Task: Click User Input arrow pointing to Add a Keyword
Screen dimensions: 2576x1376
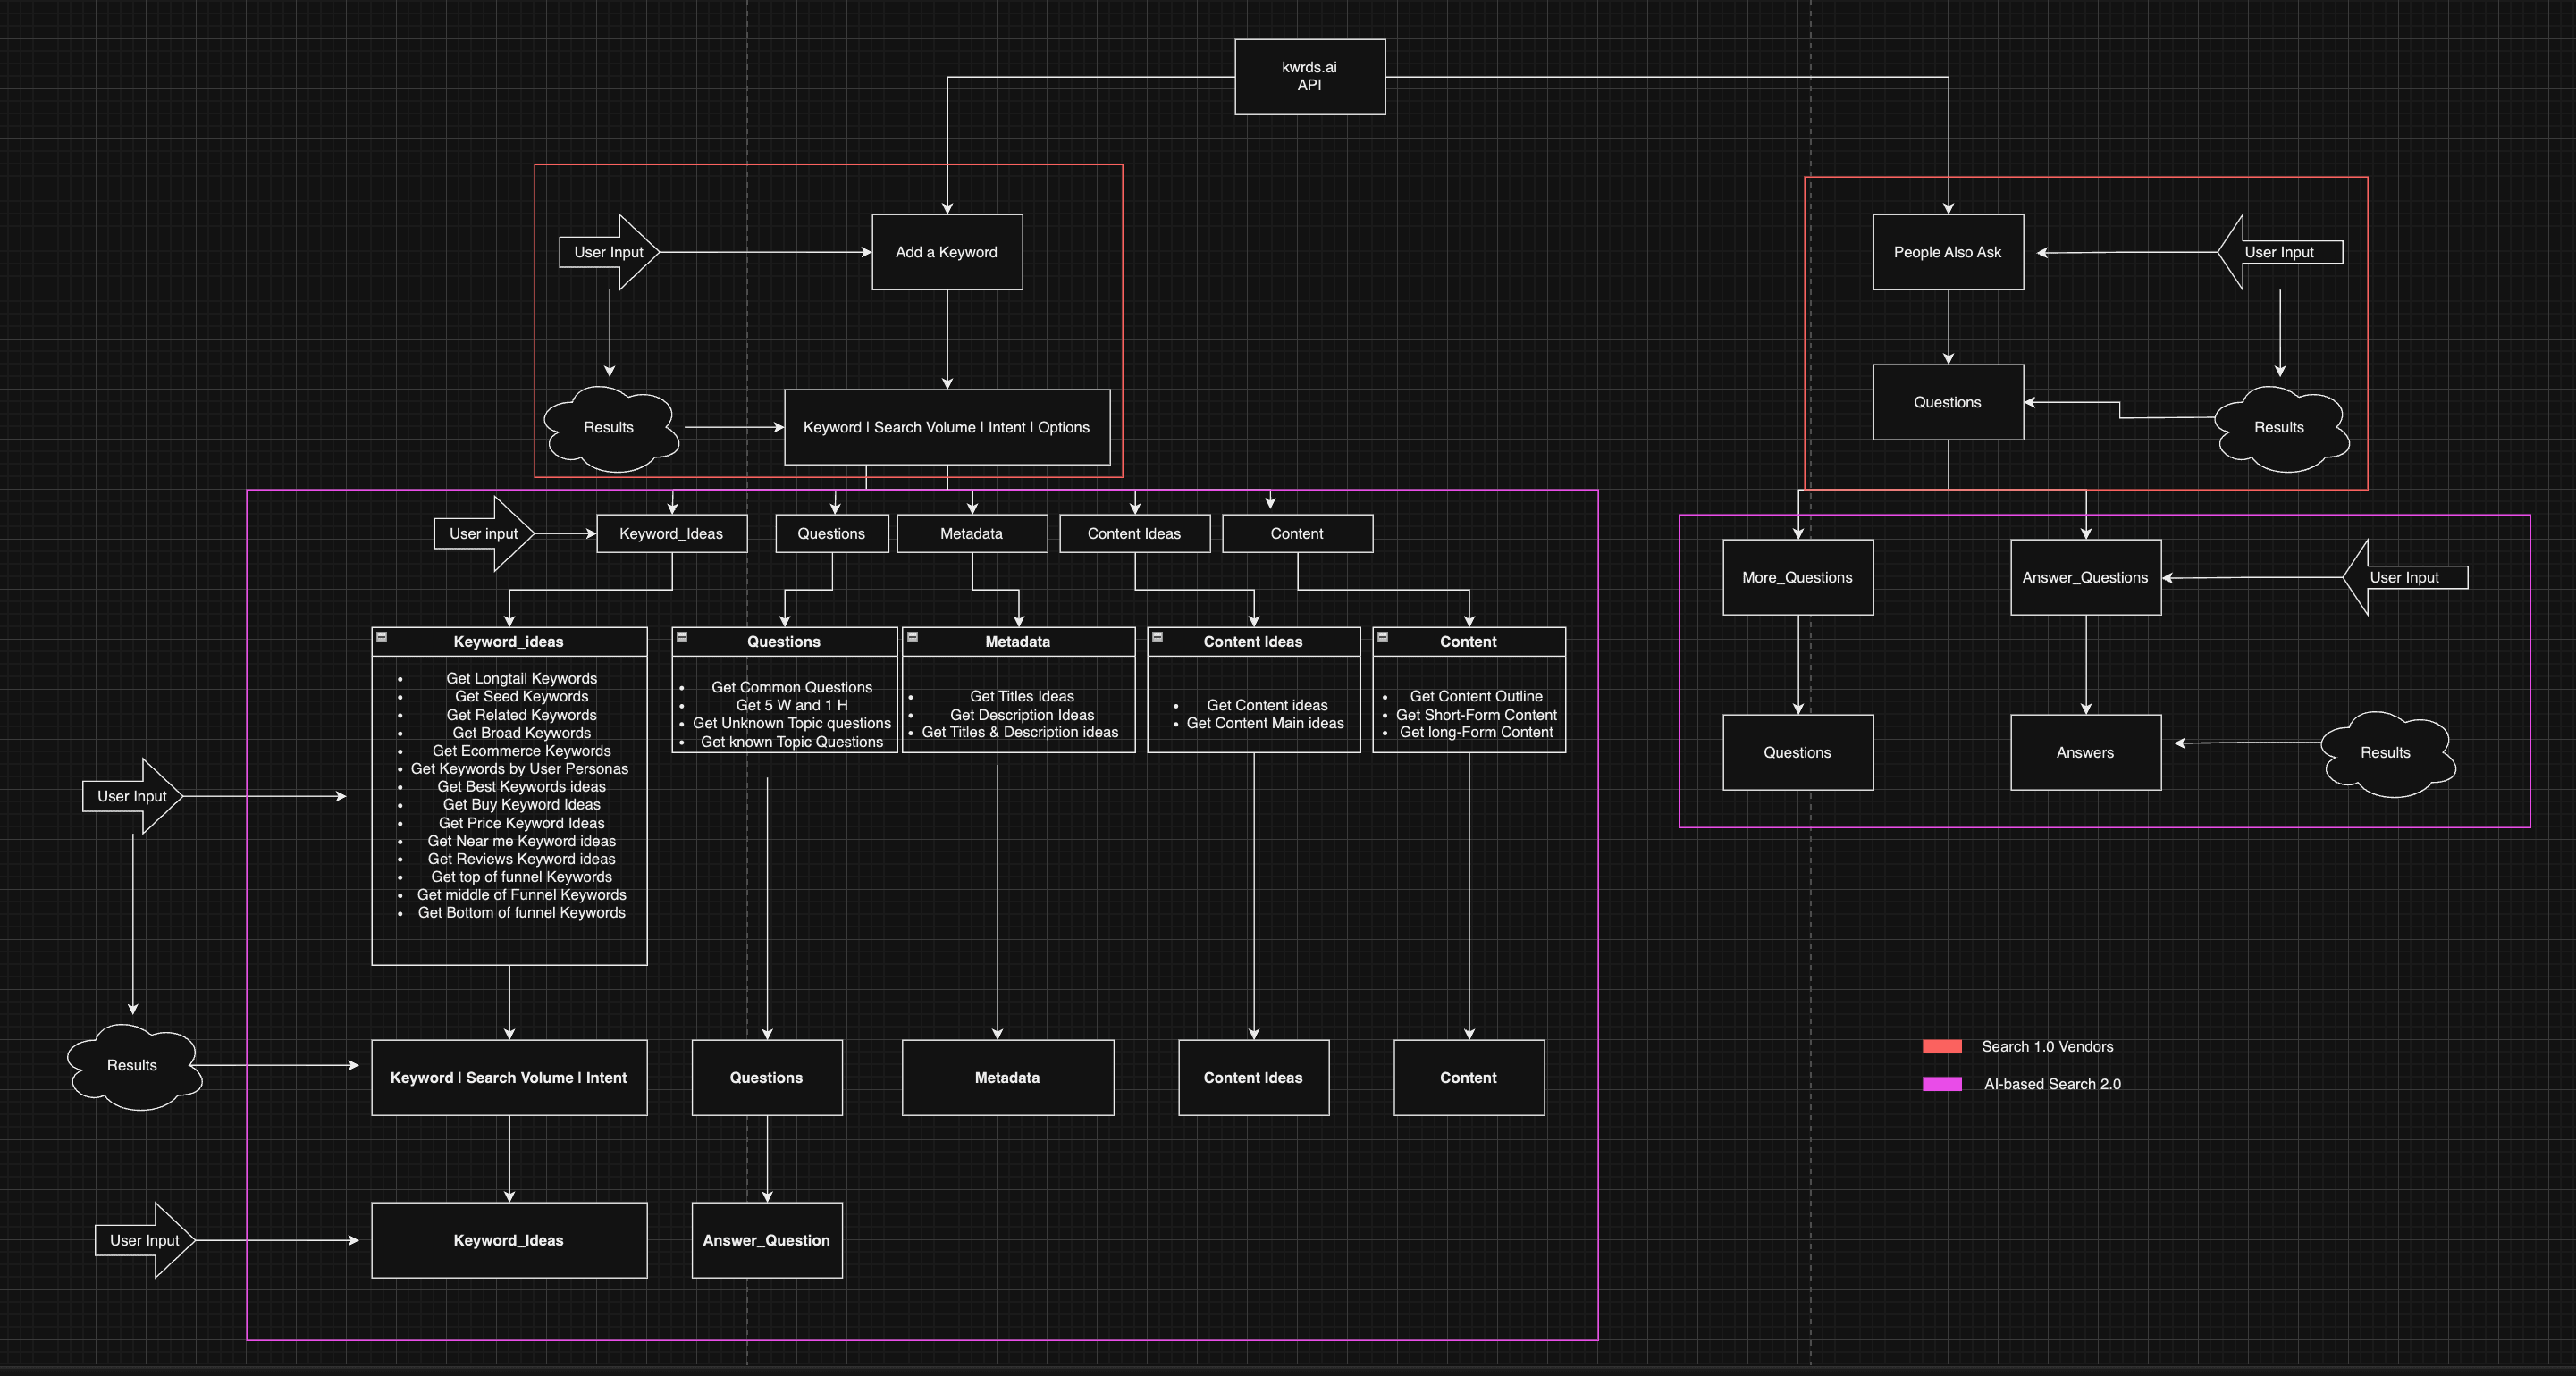Action: coord(608,252)
